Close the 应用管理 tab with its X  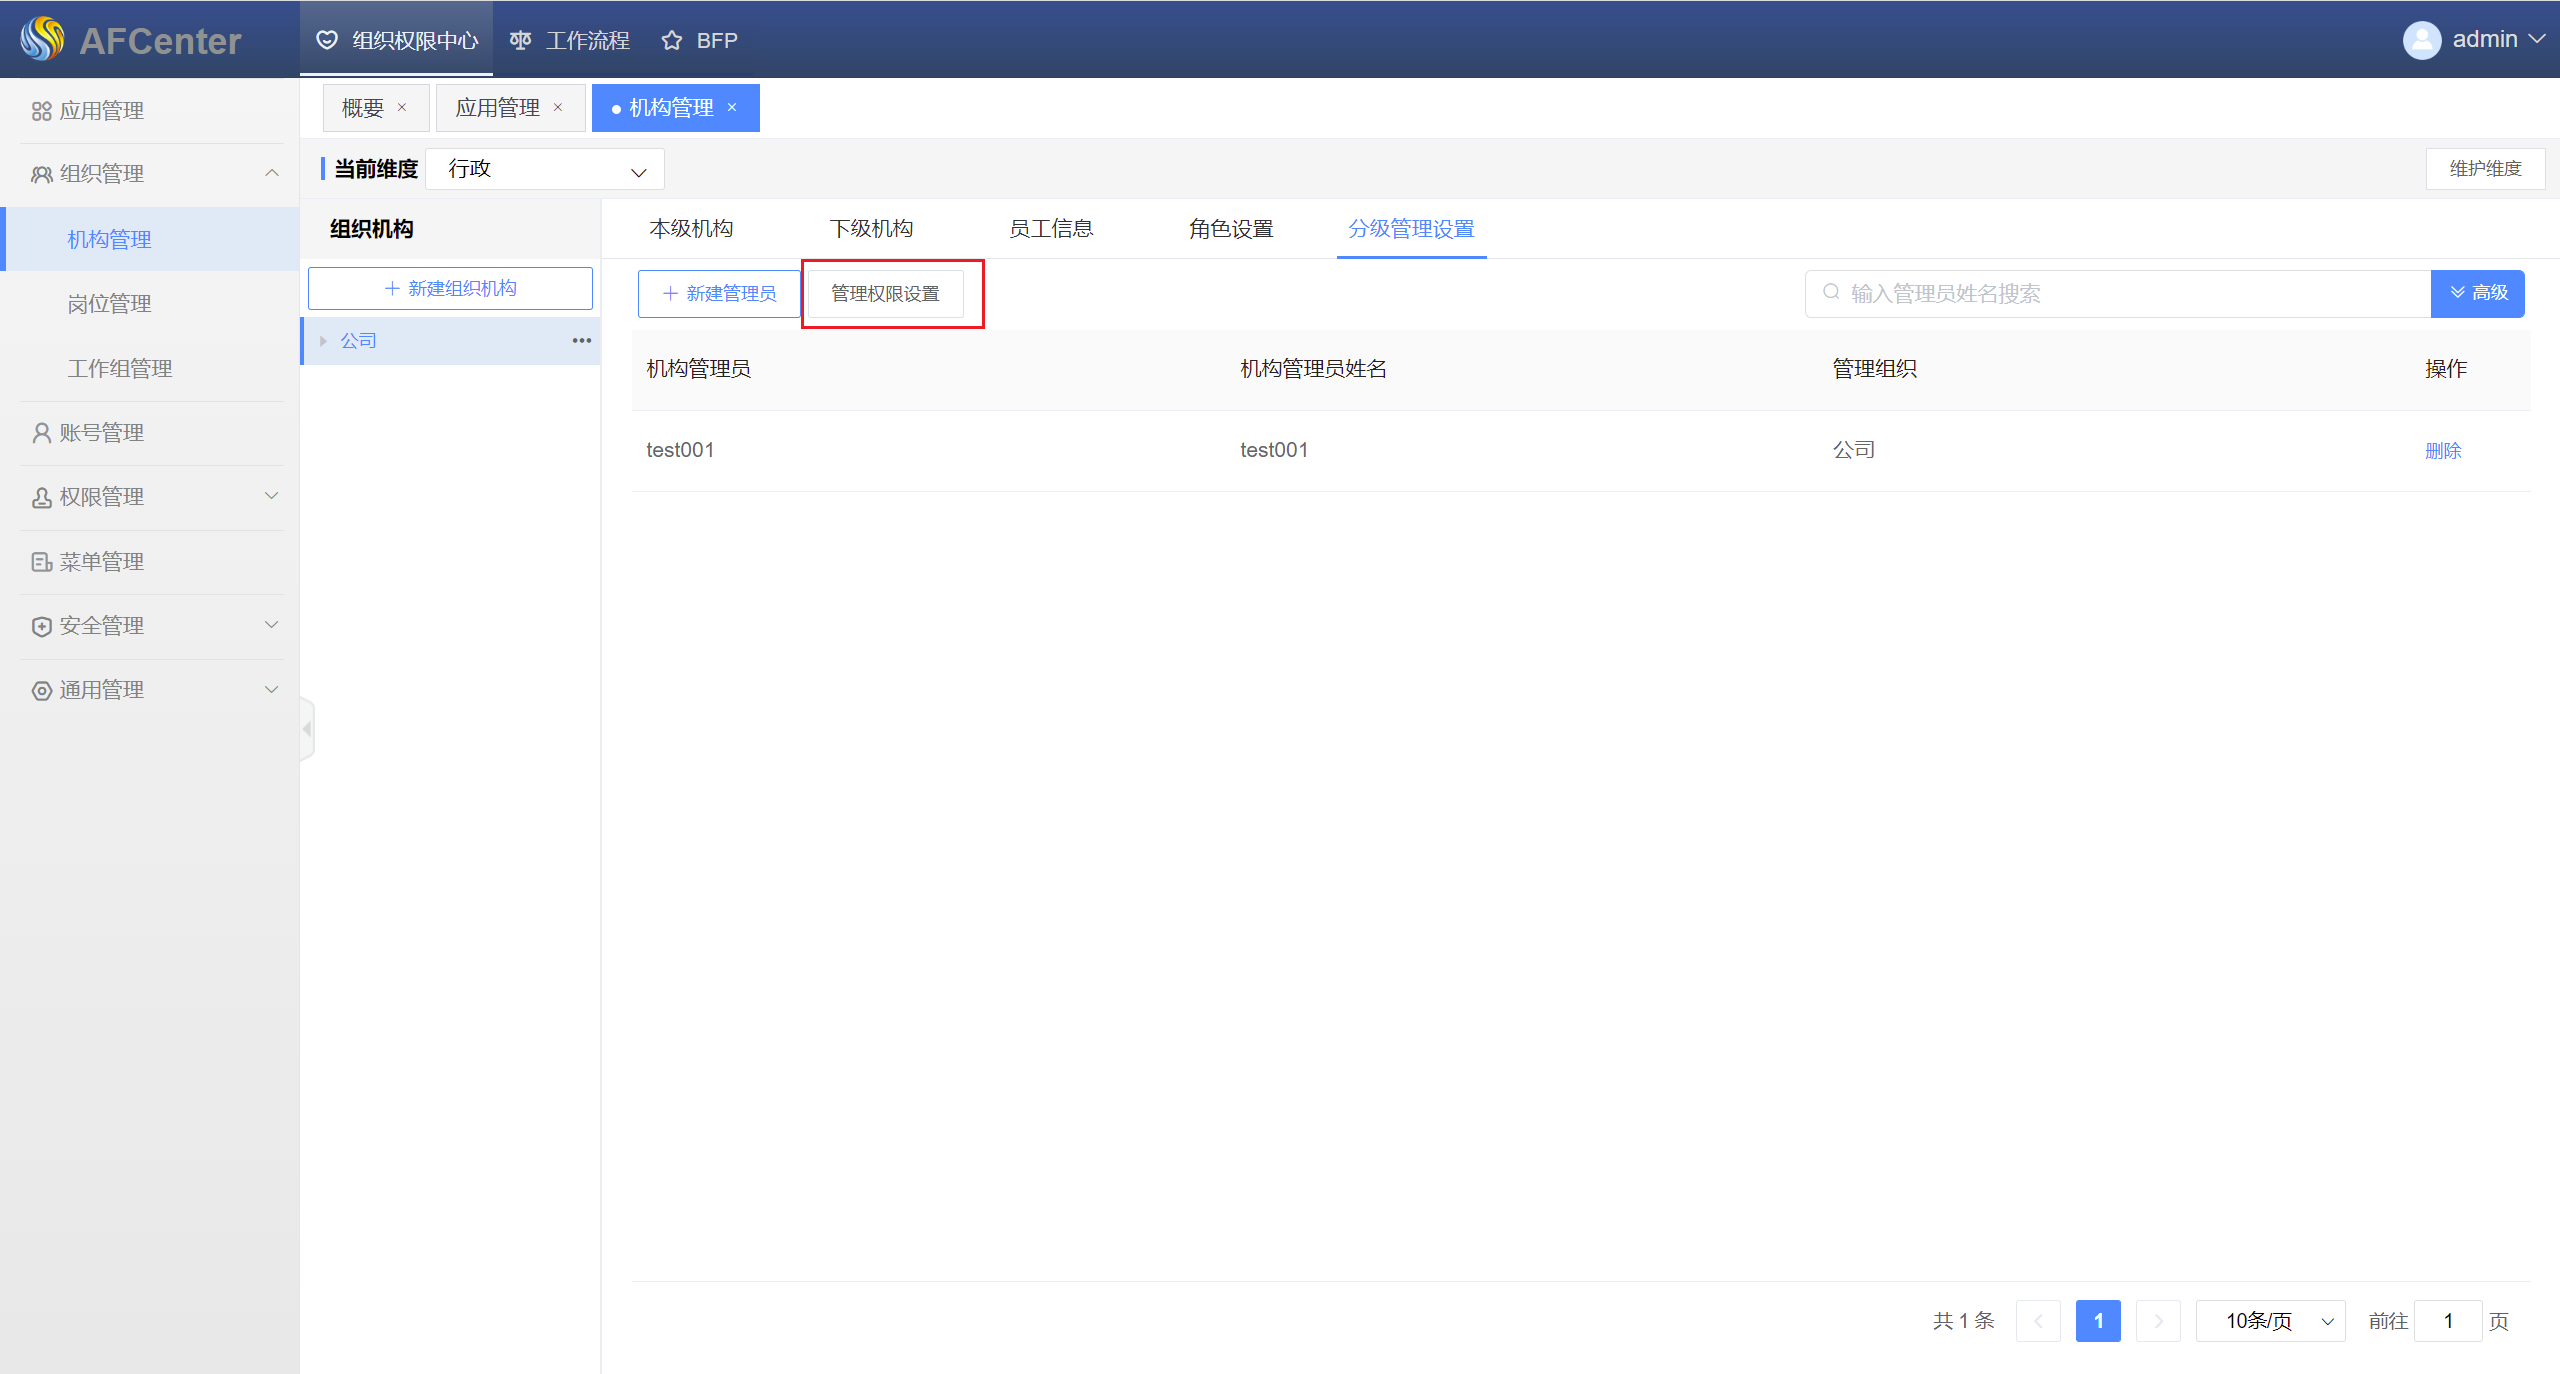point(558,108)
